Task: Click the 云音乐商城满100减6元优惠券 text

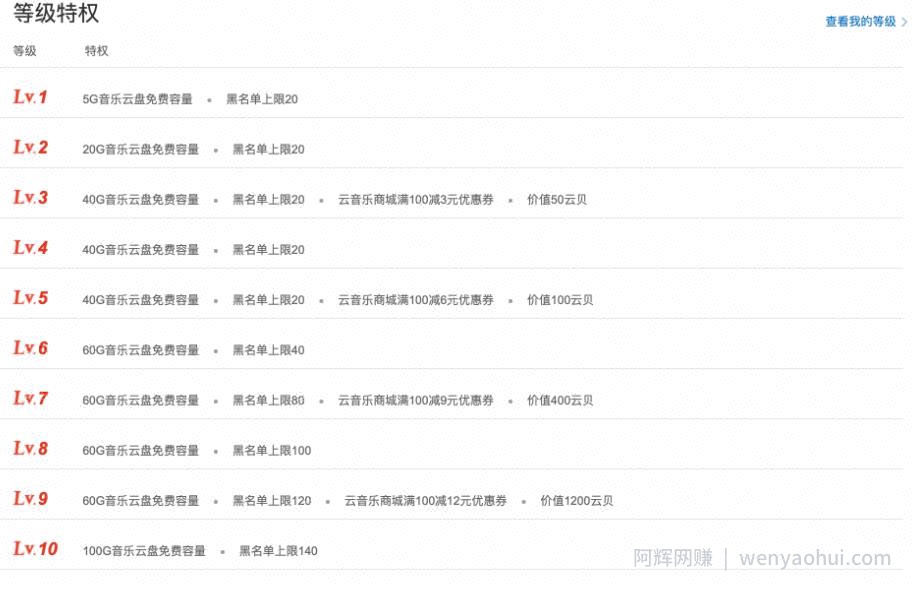Action: (x=416, y=300)
